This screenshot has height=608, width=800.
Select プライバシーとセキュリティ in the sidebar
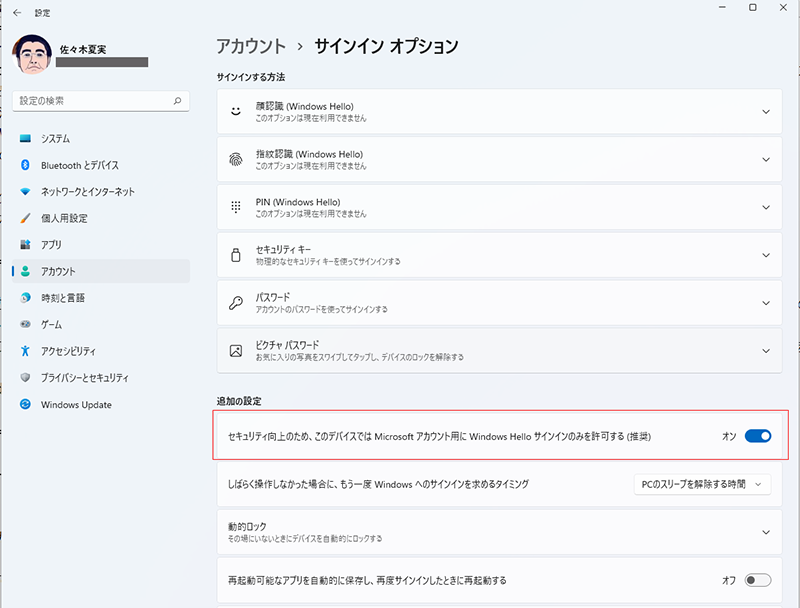(x=85, y=378)
